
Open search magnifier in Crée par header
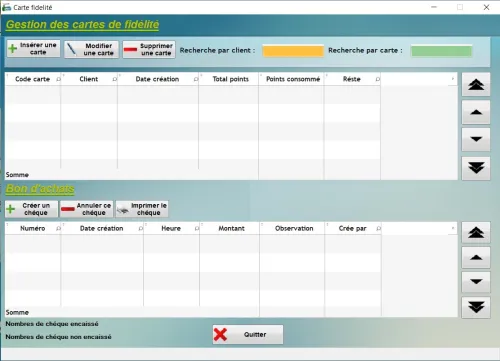coord(378,229)
